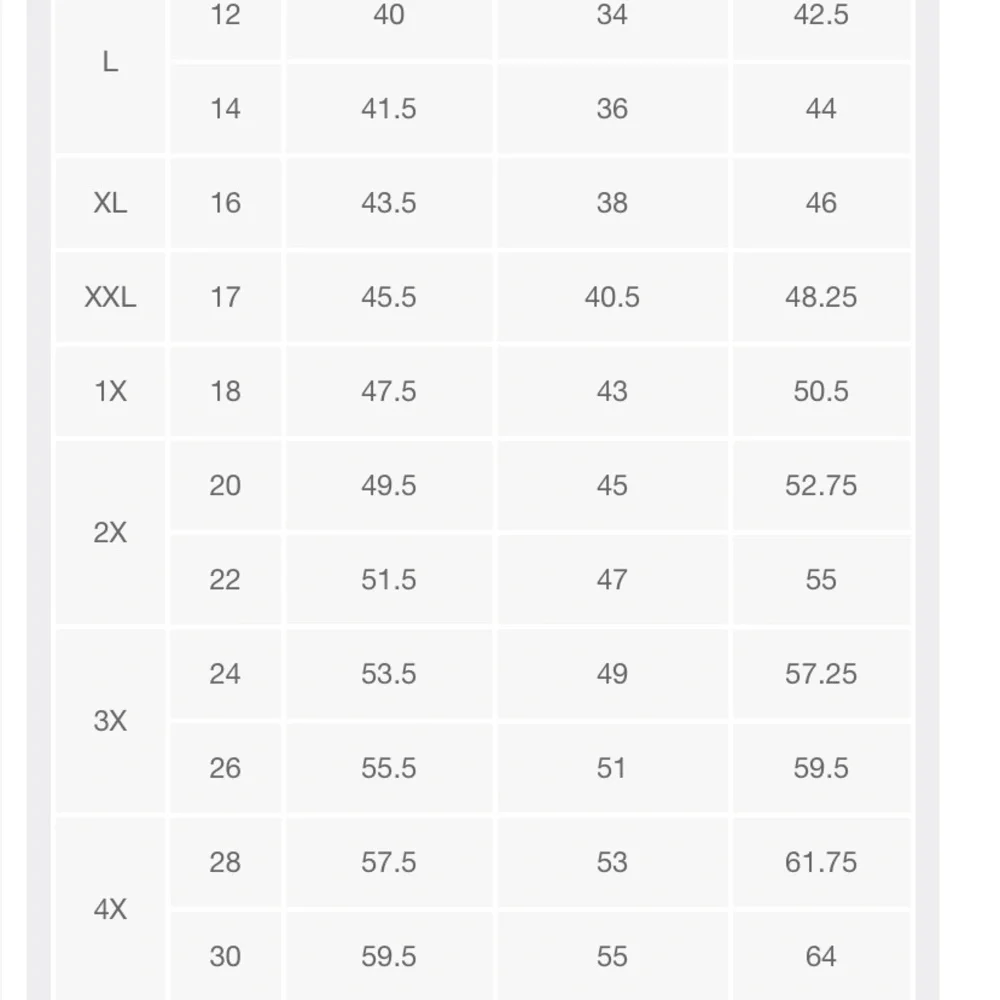1000x1000 pixels.
Task: Select numeric size 24 cell
Action: click(225, 673)
